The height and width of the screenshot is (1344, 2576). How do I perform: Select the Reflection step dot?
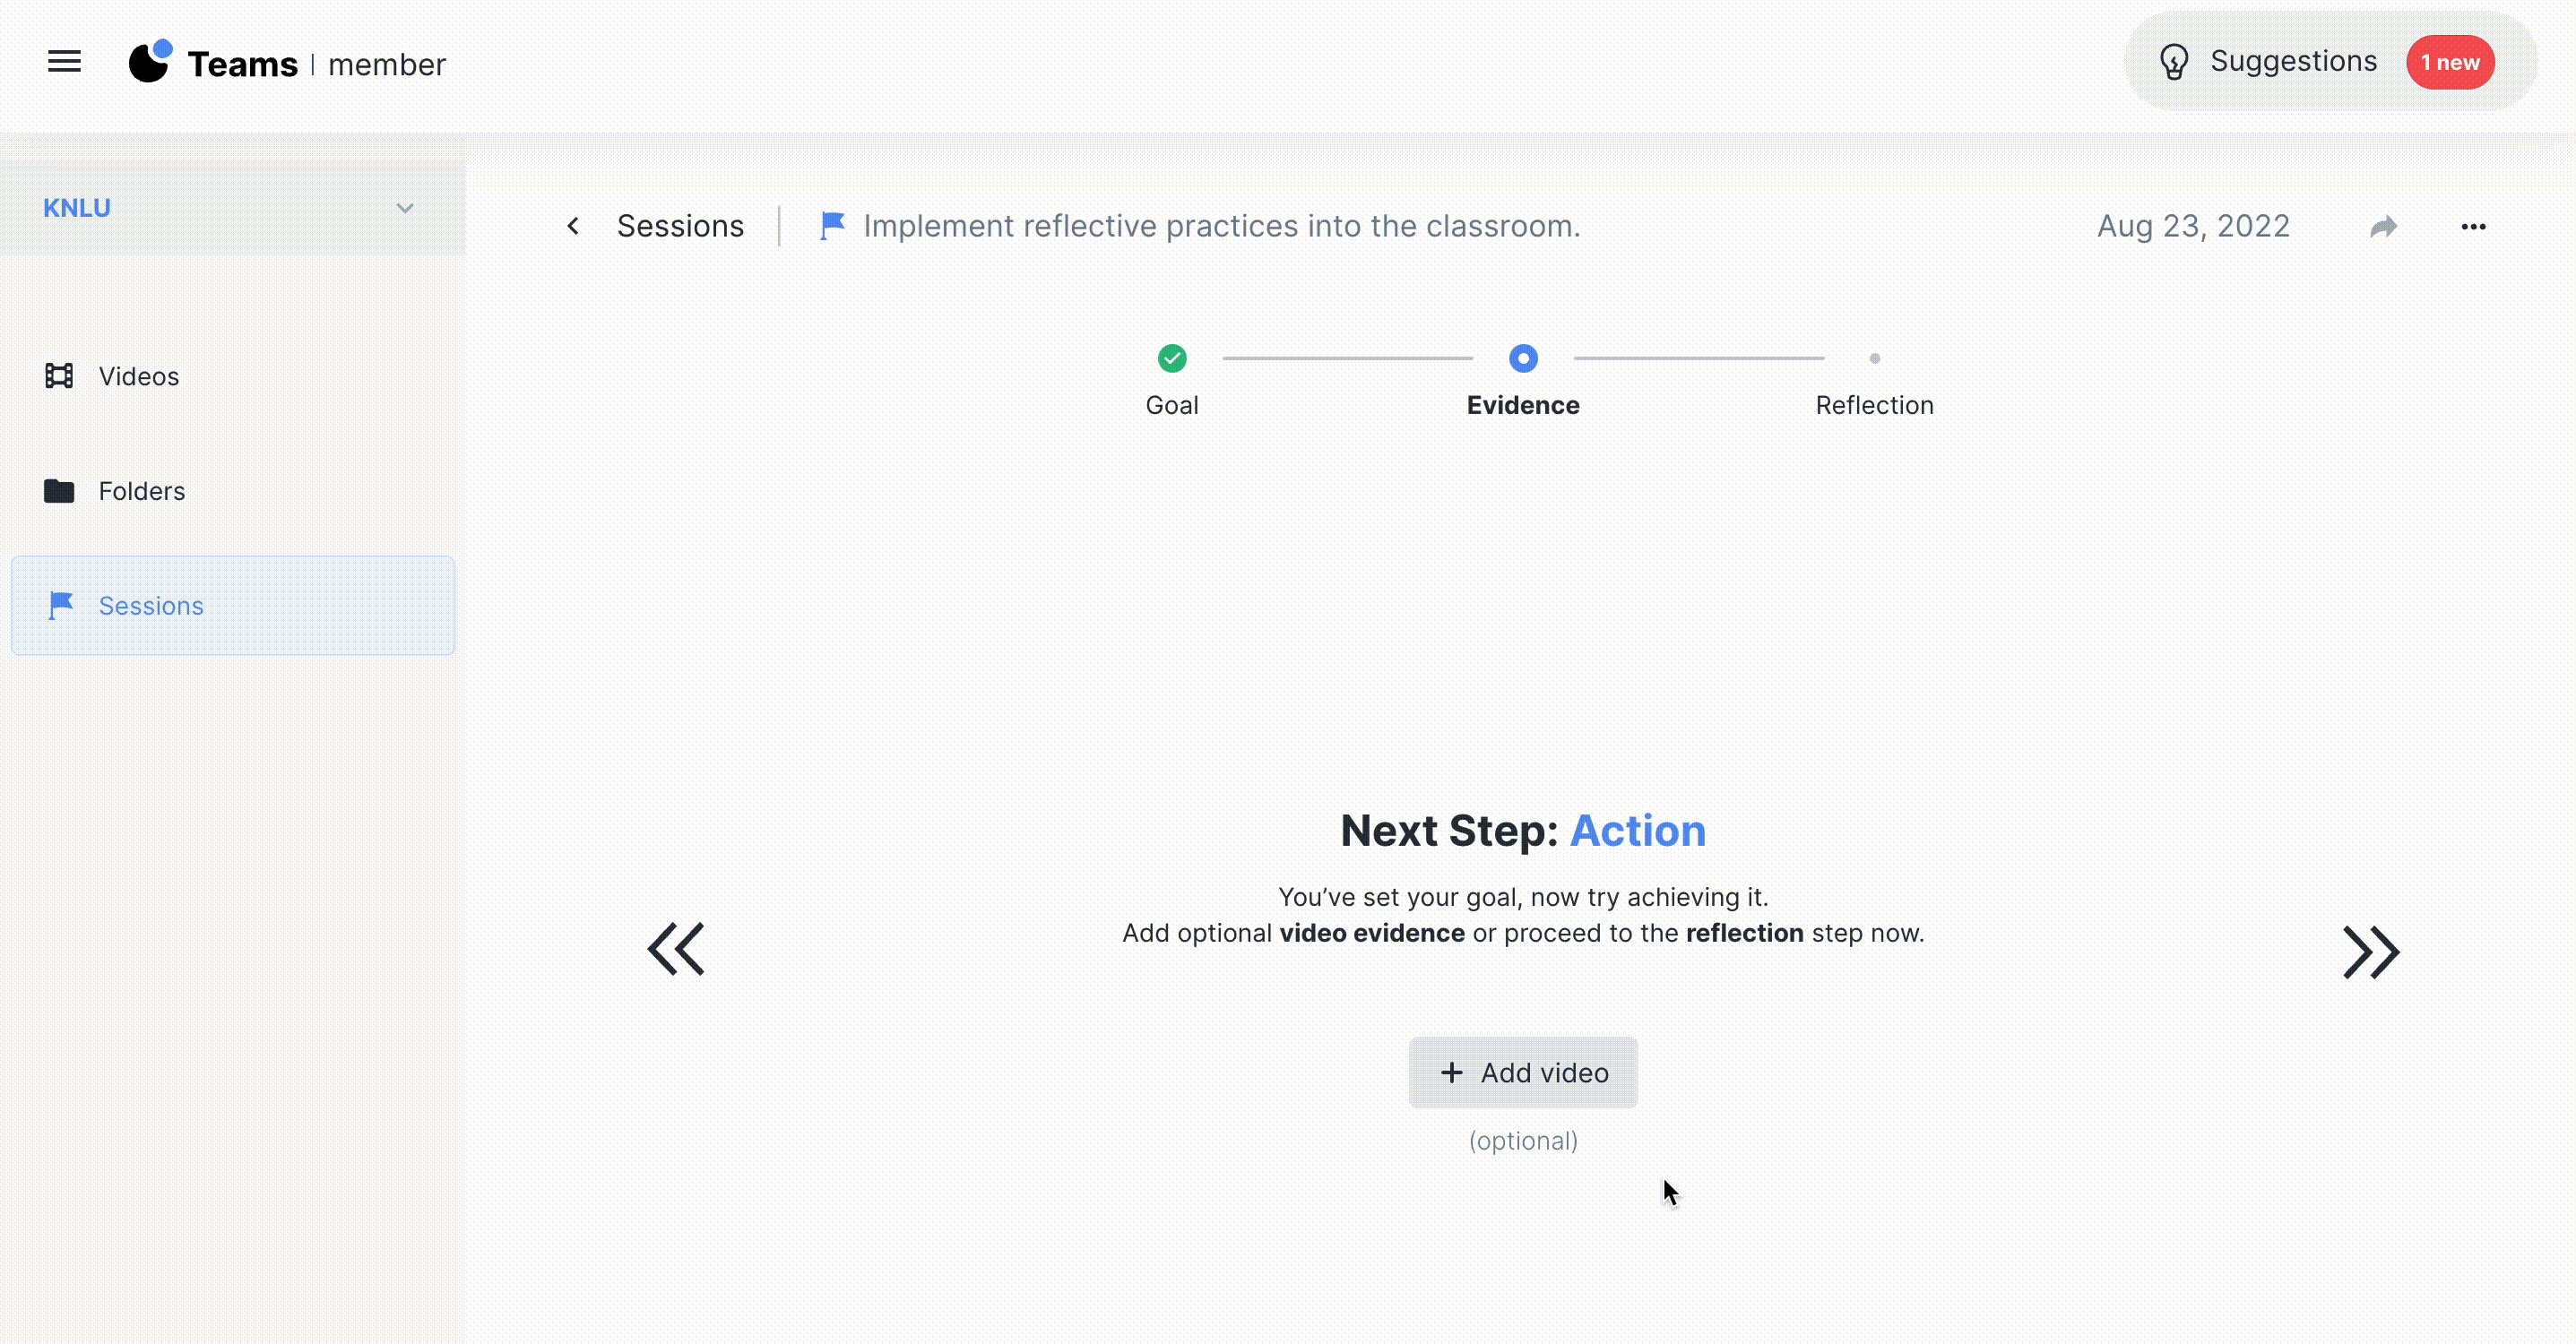click(1874, 358)
